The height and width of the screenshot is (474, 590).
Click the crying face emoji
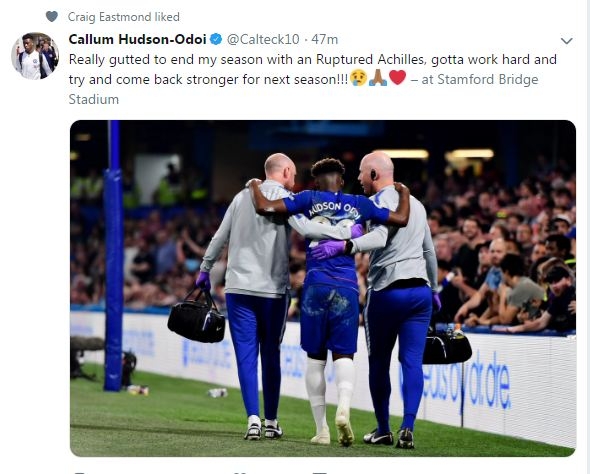pos(358,78)
